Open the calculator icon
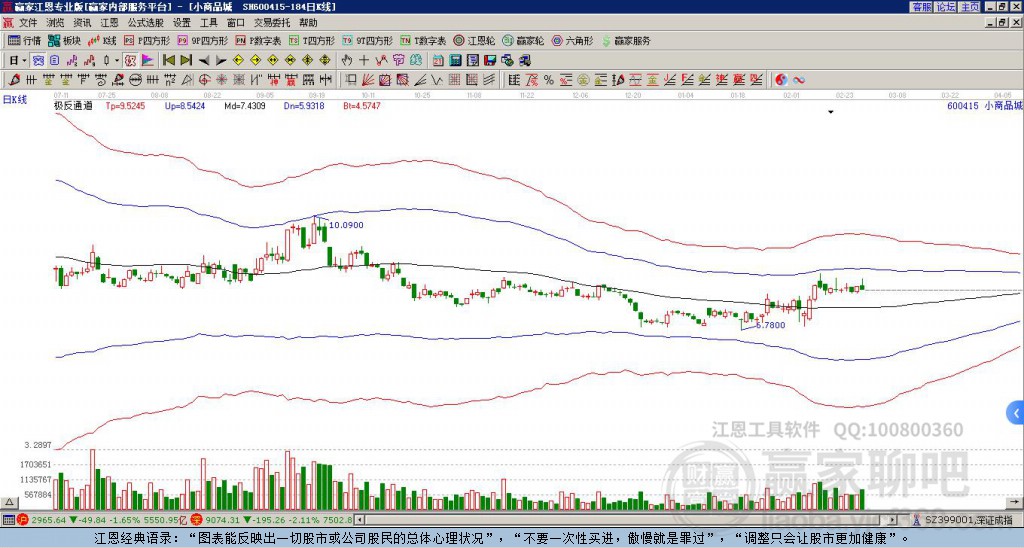Viewport: 1024px width, 548px height. (x=456, y=61)
